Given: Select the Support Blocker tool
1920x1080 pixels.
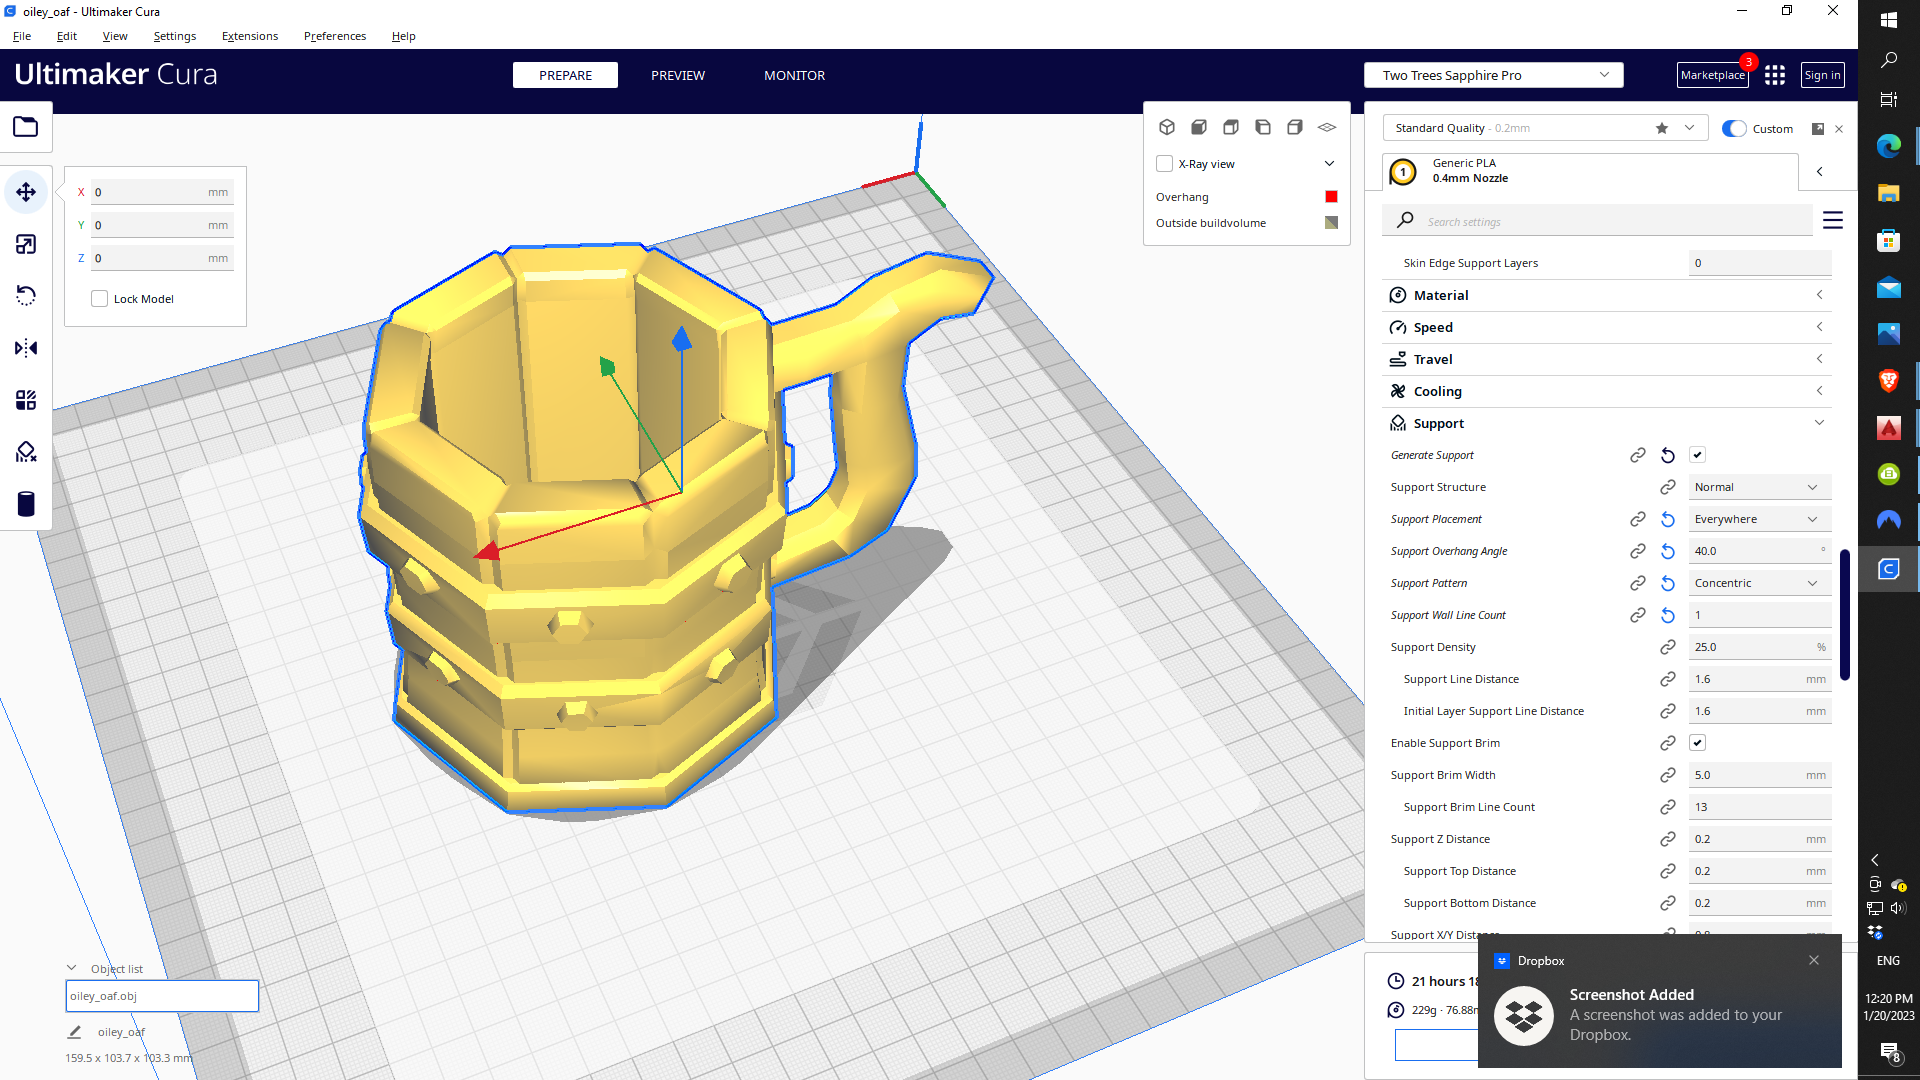Looking at the screenshot, I should [x=26, y=452].
